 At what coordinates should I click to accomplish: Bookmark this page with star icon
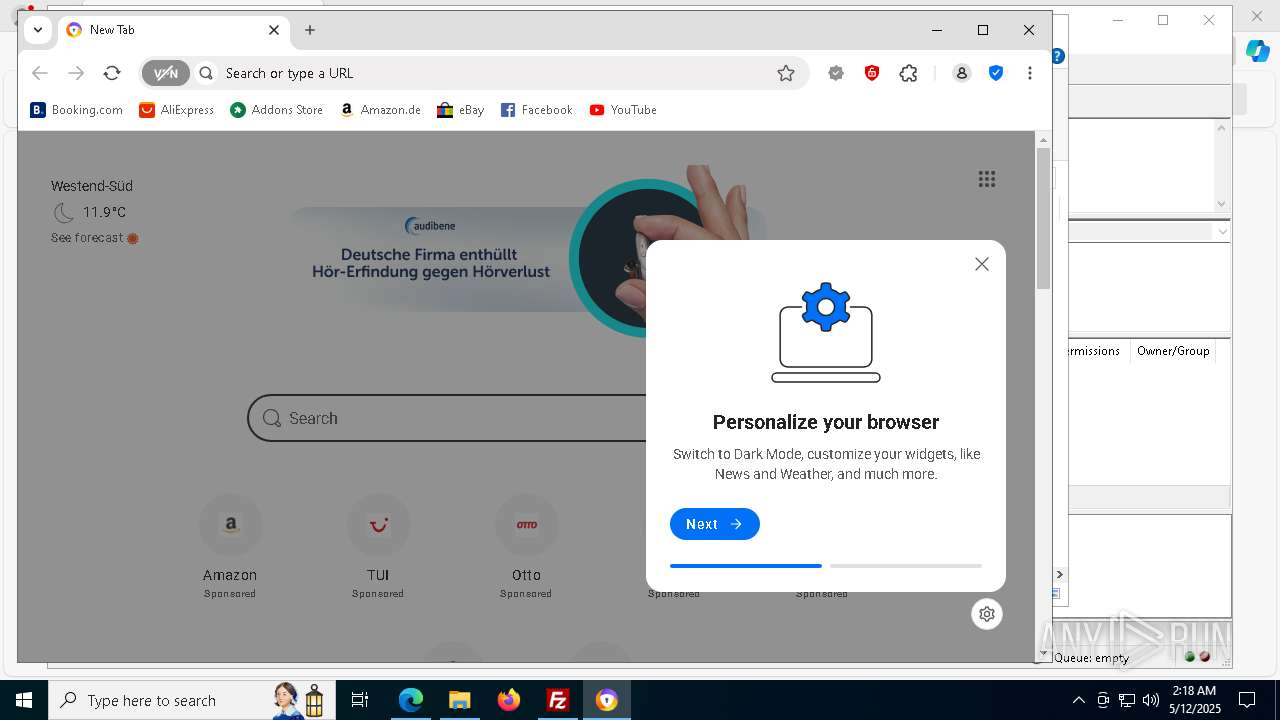(x=786, y=73)
